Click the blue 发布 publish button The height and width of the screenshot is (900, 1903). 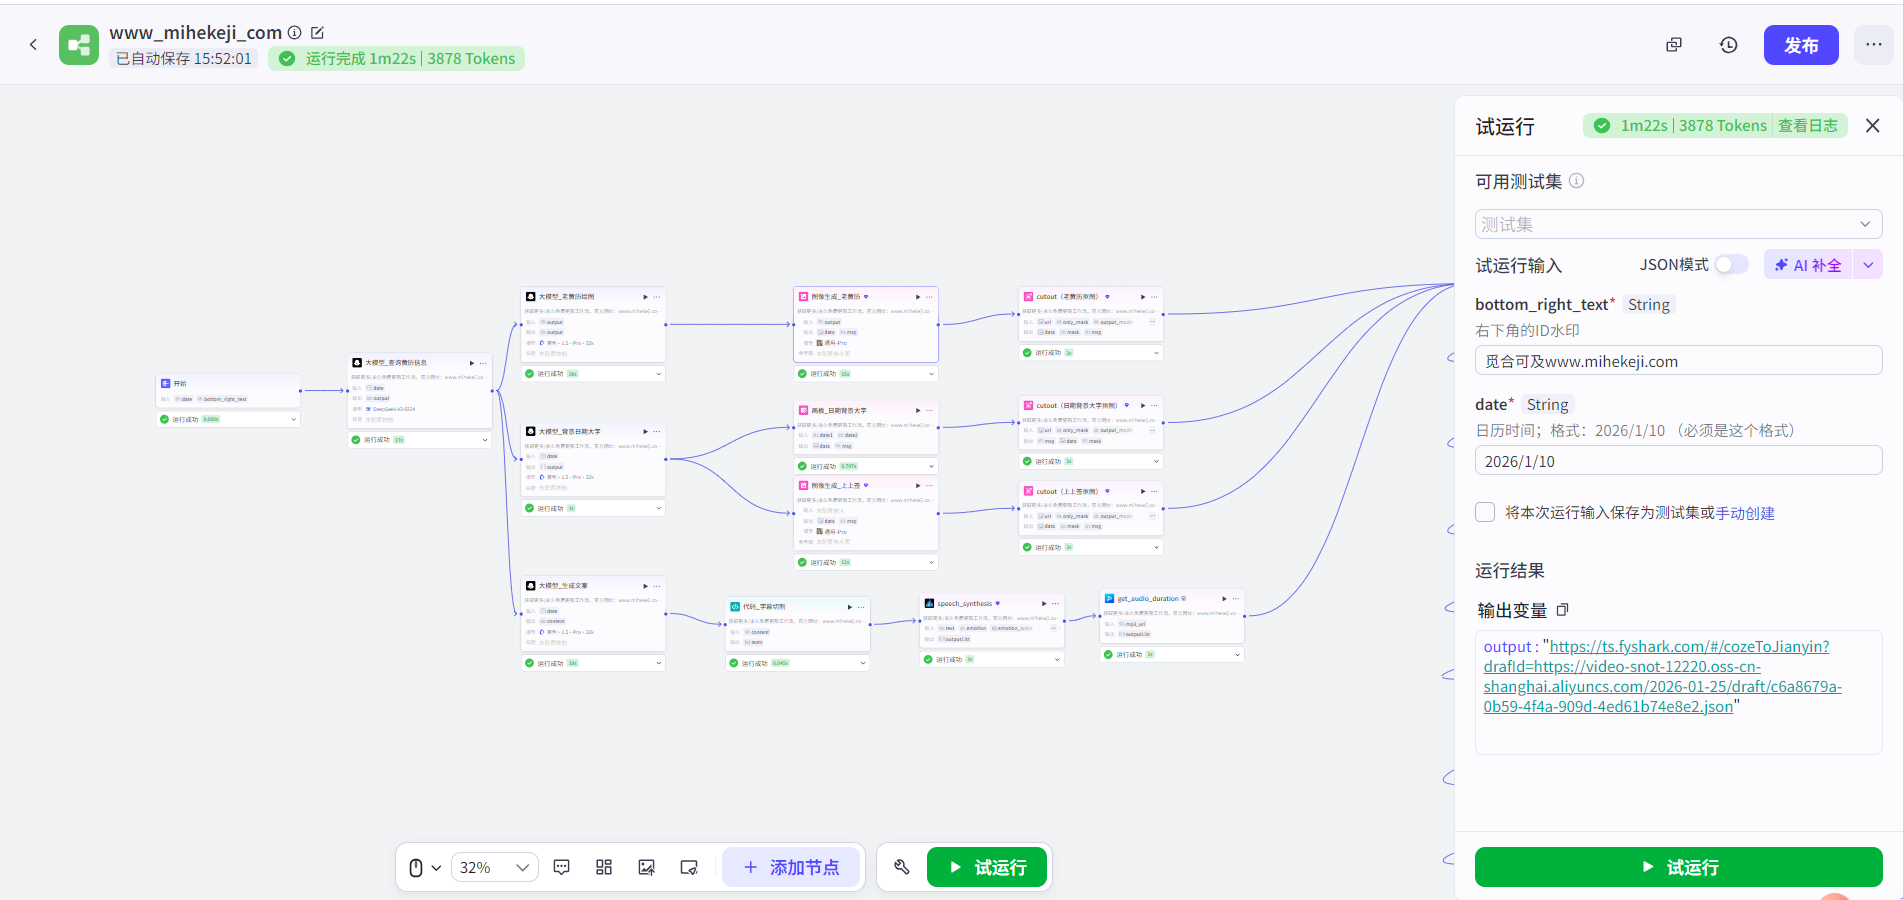point(1800,45)
